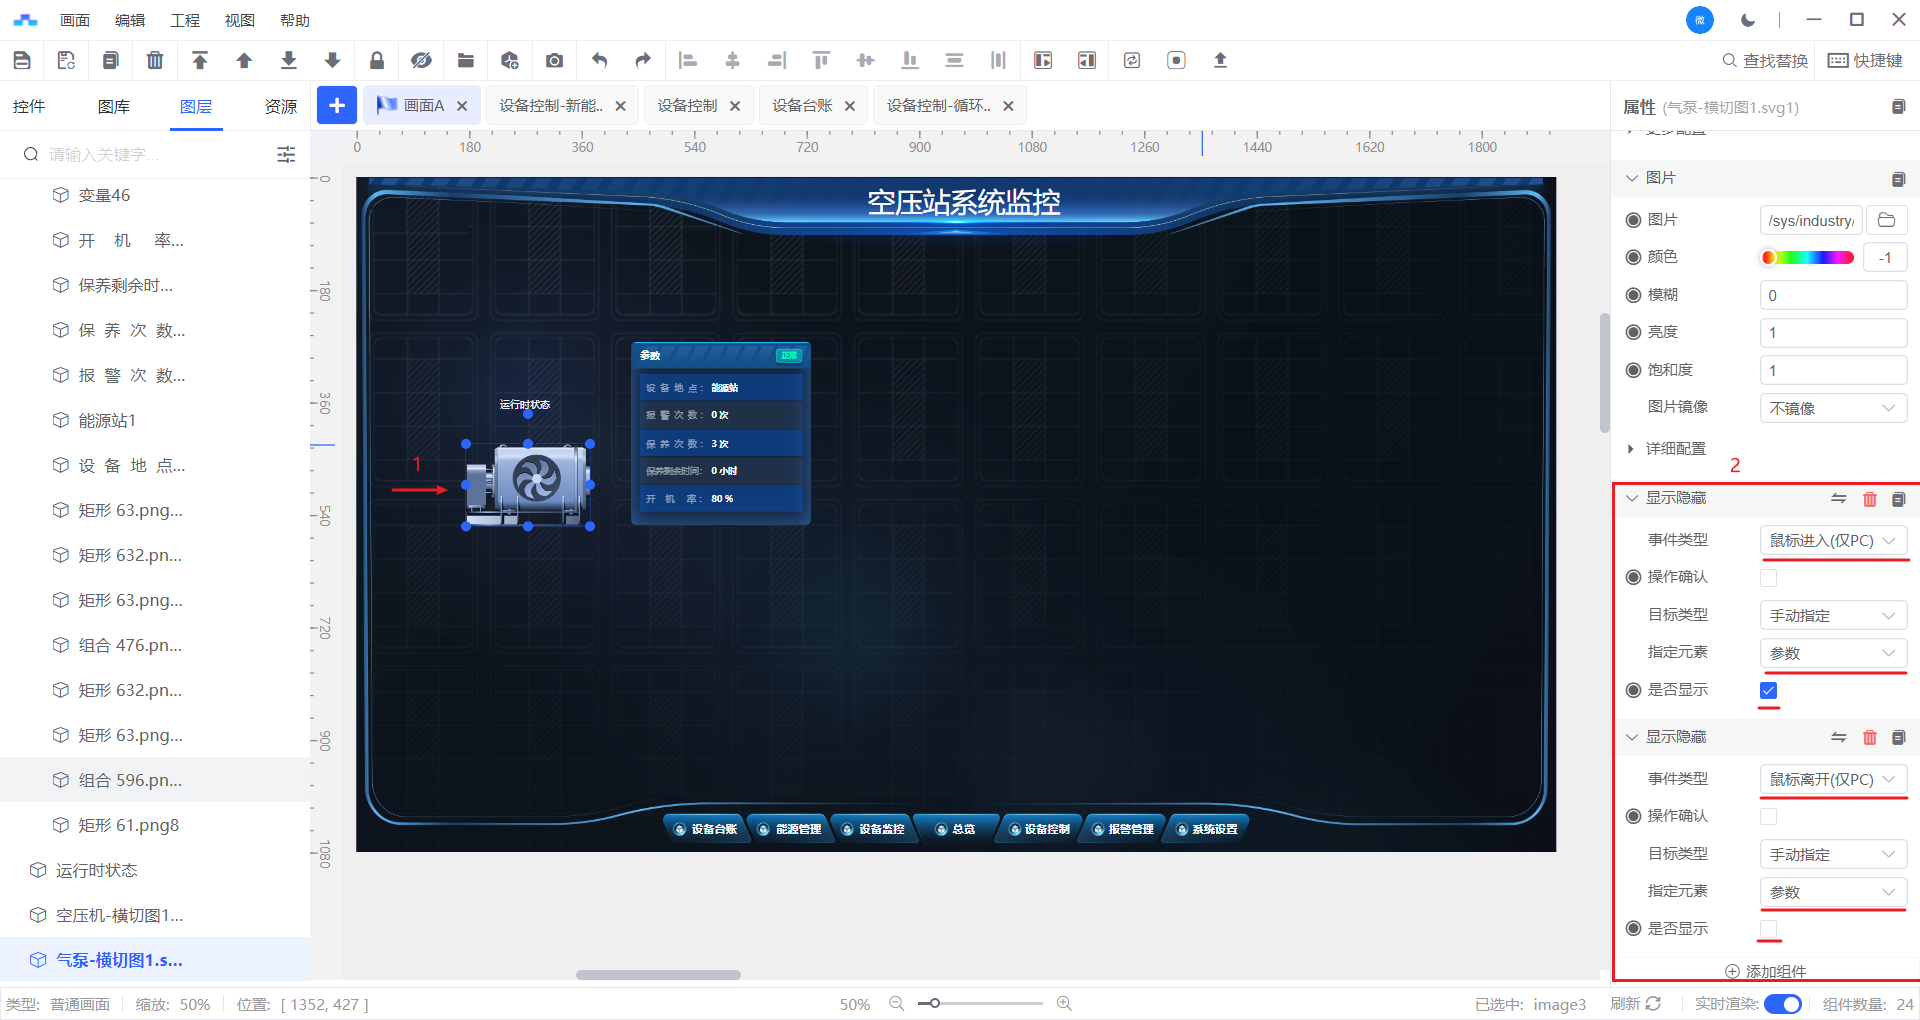1920x1020 pixels.
Task: Click the lock icon in toolbar
Action: click(x=377, y=60)
